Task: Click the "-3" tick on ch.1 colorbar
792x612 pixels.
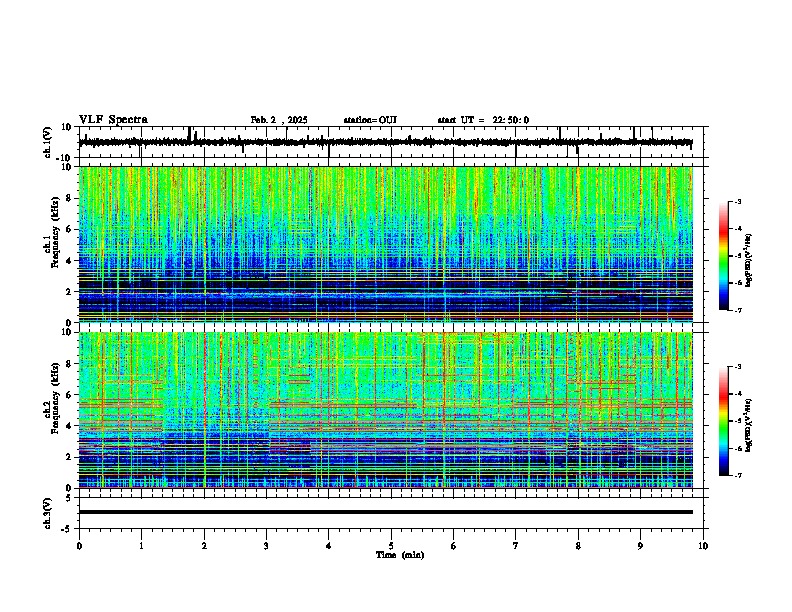Action: (737, 201)
